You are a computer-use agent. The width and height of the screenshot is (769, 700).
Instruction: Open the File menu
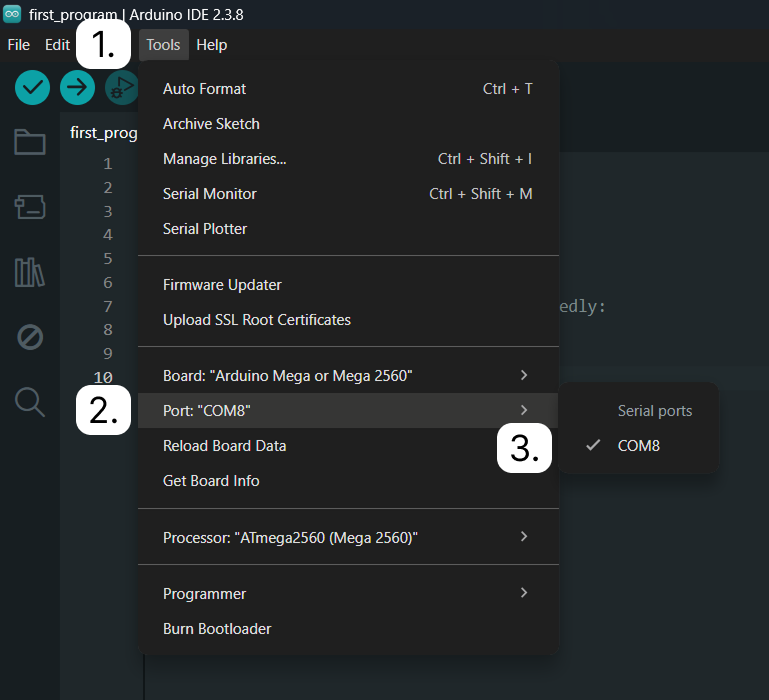point(19,45)
